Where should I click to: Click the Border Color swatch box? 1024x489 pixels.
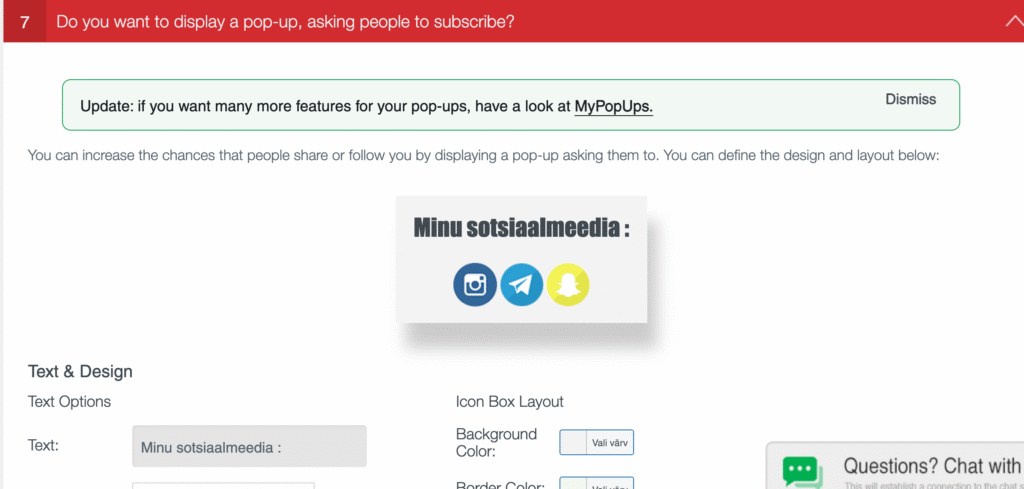(573, 485)
